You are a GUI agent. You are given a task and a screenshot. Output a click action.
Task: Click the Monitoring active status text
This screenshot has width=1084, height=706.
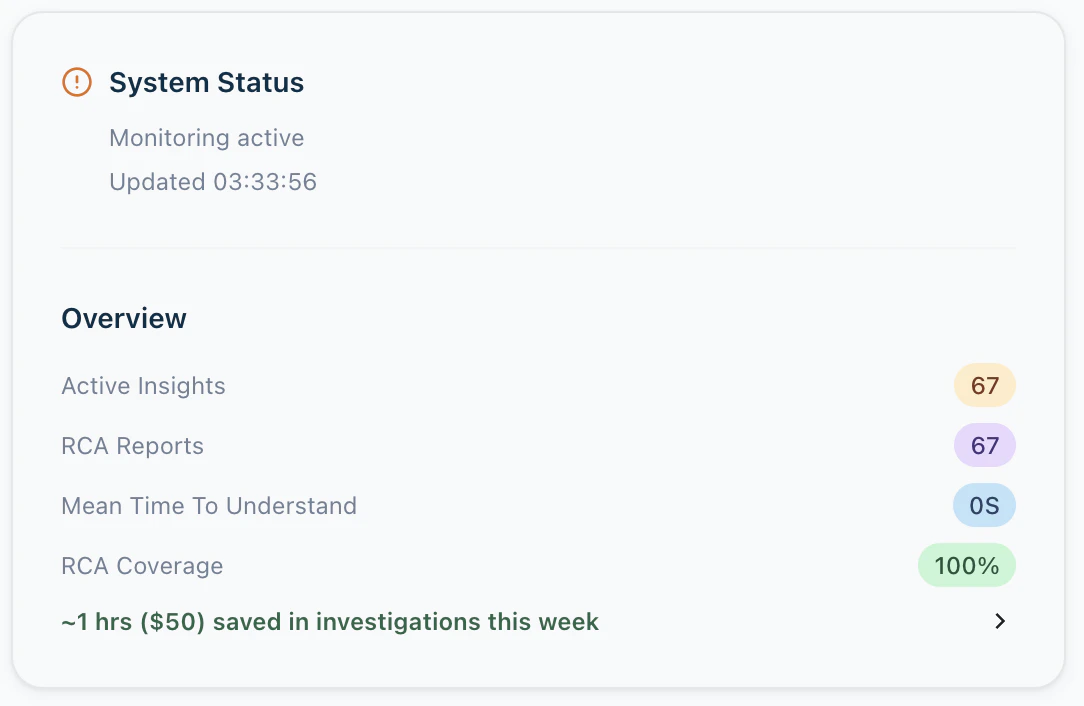click(206, 138)
